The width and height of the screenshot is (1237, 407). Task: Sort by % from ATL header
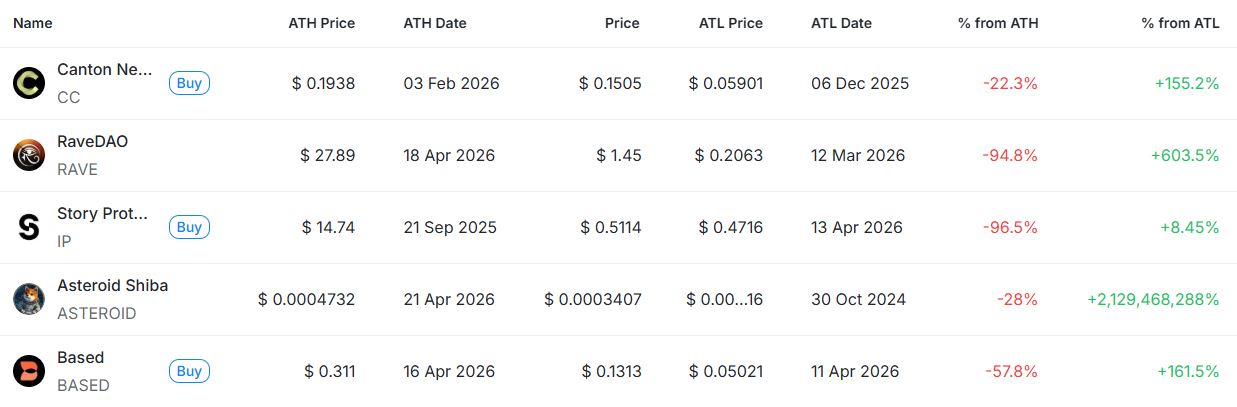(x=1180, y=23)
